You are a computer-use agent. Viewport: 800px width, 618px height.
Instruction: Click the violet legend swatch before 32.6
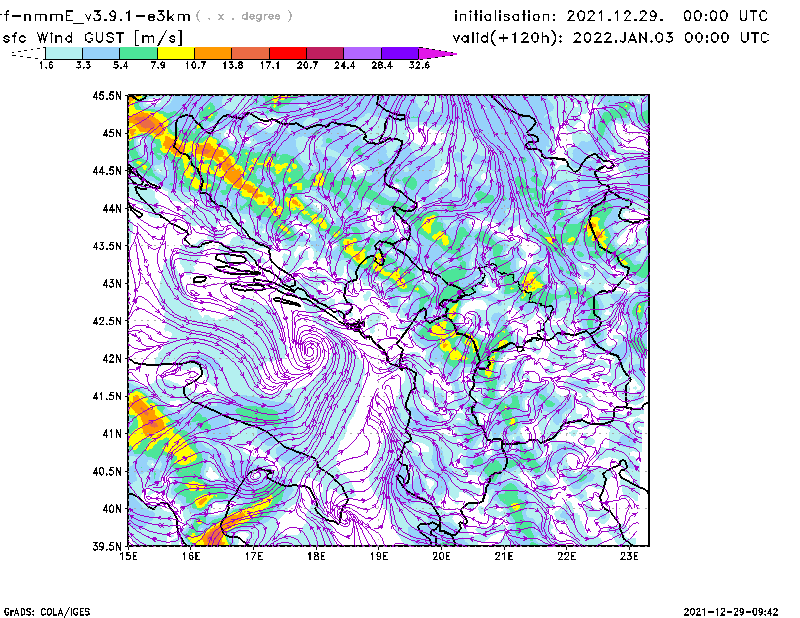400,53
